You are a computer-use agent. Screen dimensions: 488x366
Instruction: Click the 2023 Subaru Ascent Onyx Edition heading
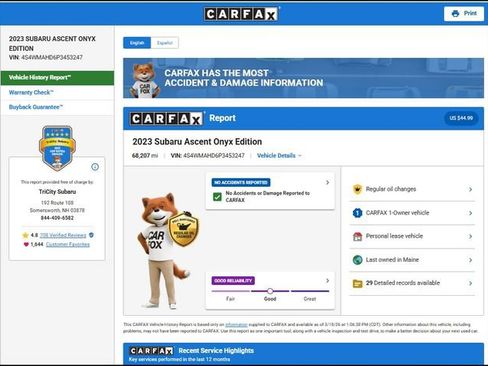click(197, 142)
